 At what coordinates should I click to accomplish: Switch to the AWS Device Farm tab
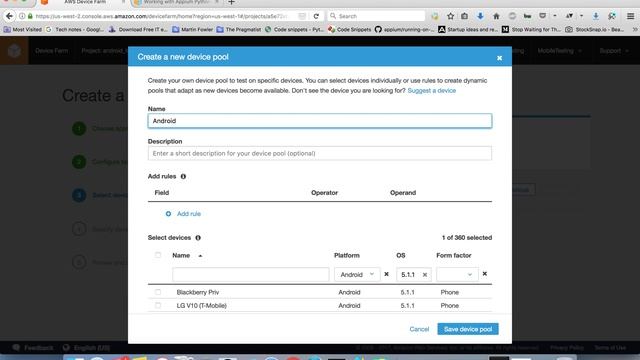[x=84, y=2]
